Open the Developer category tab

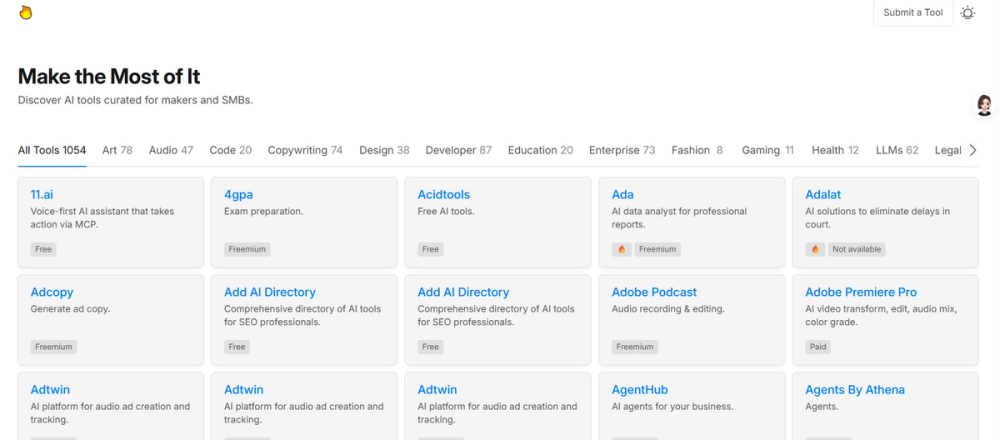(x=459, y=150)
